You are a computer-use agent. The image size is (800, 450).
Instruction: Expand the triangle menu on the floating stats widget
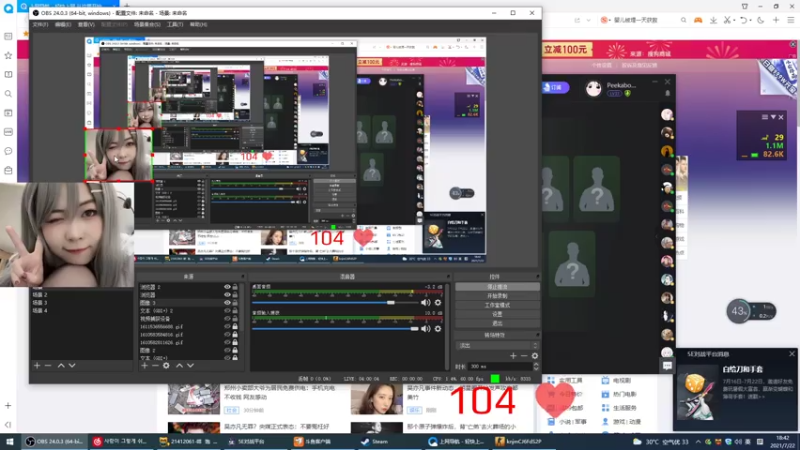773,117
